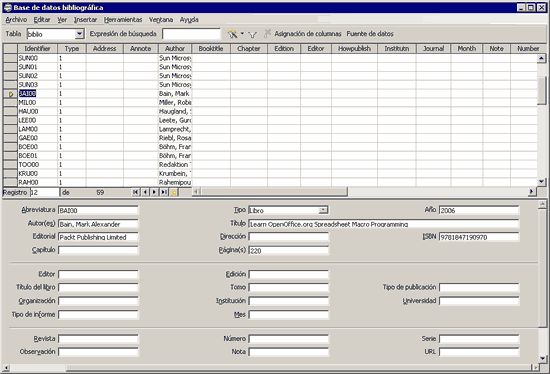Go to the previous record
Image resolution: width=550 pixels, height=374 pixels.
(145, 192)
